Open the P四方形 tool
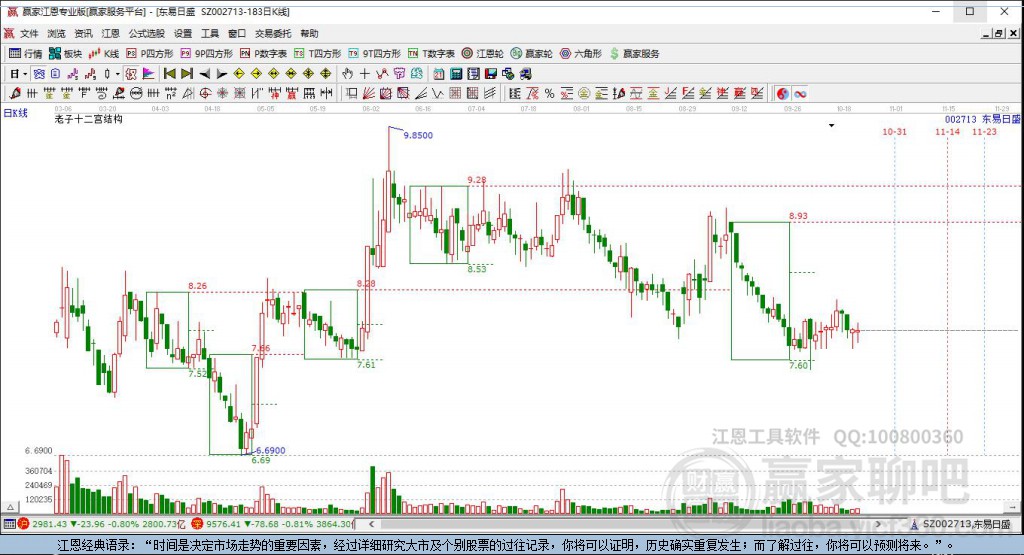Screen dimensions: 1024x555 click(150, 54)
